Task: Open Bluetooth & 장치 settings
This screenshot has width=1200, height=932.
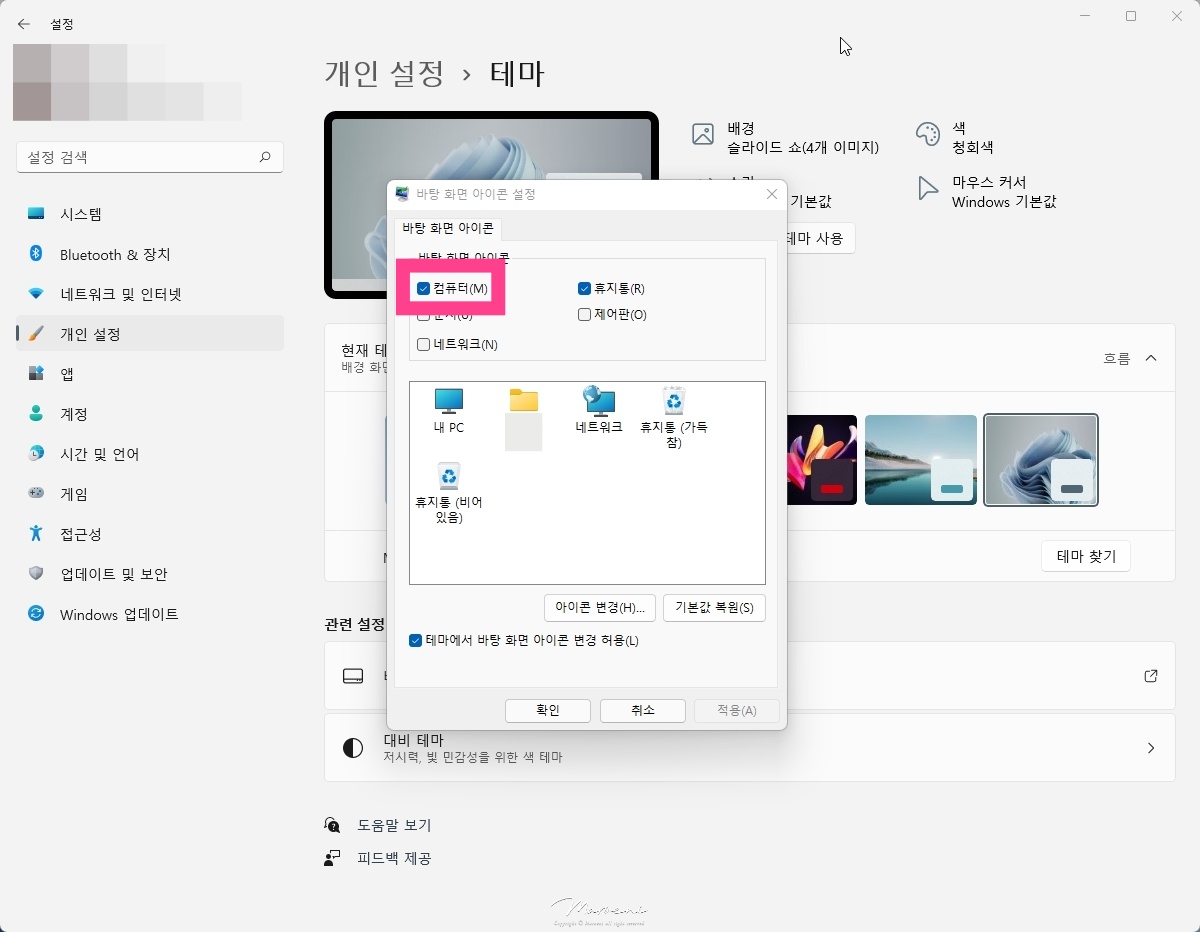Action: 150,254
